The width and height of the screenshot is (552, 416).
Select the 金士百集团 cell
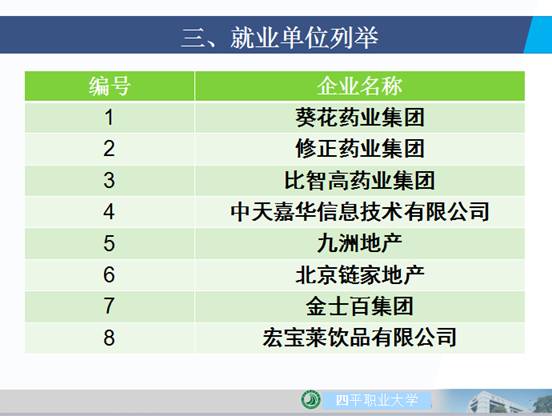click(359, 306)
